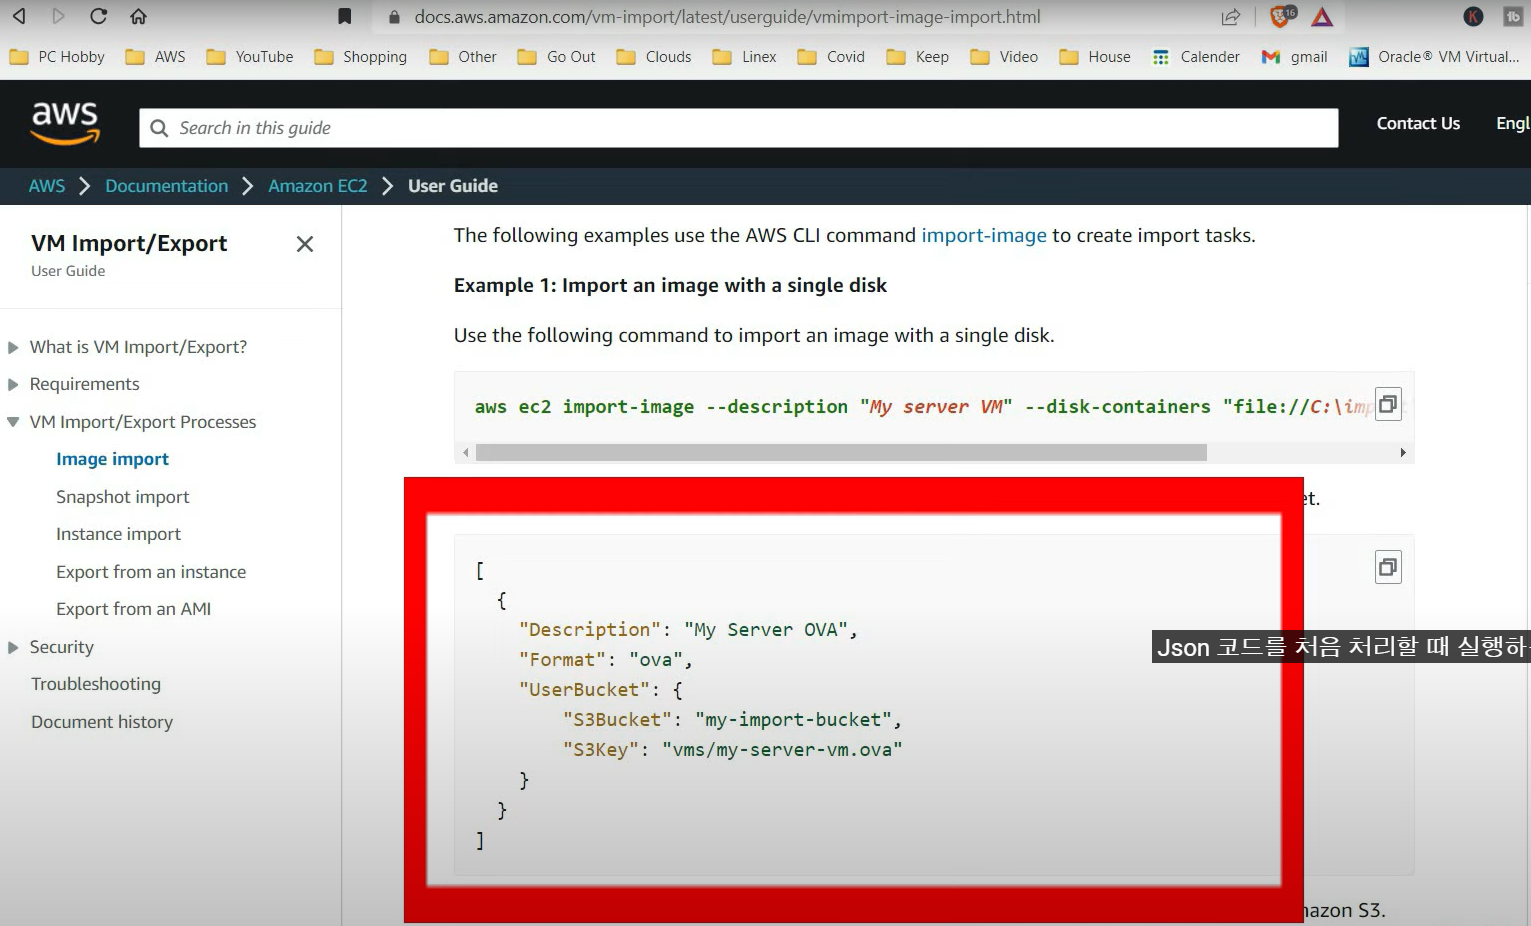The image size is (1531, 926).
Task: Open the Troubleshooting page
Action: (x=96, y=684)
